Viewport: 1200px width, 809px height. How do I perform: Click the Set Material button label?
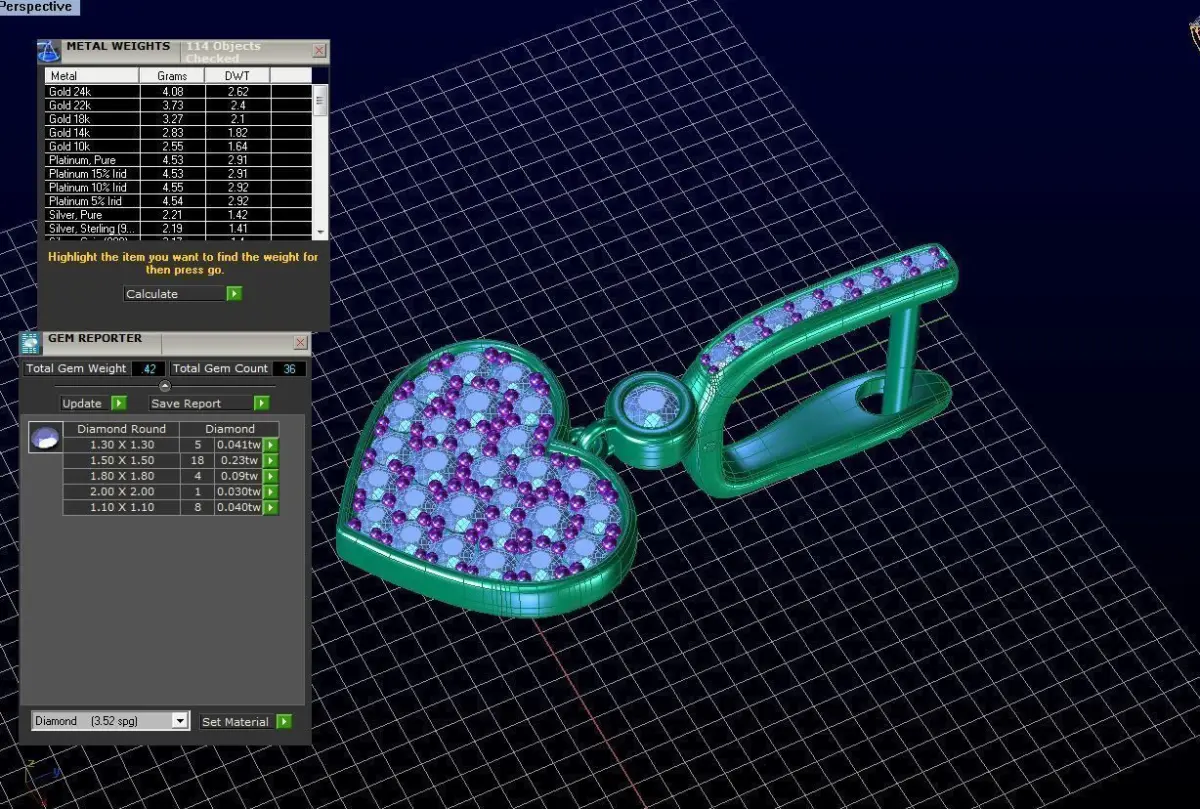tap(235, 721)
